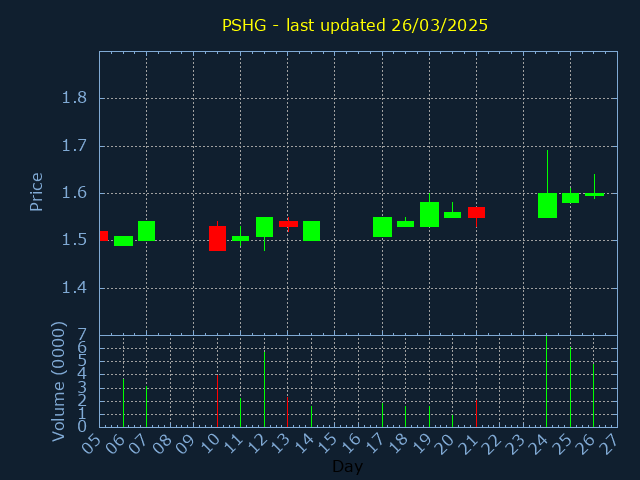
Task: Select the 'Price' y-axis label
Action: pos(36,192)
